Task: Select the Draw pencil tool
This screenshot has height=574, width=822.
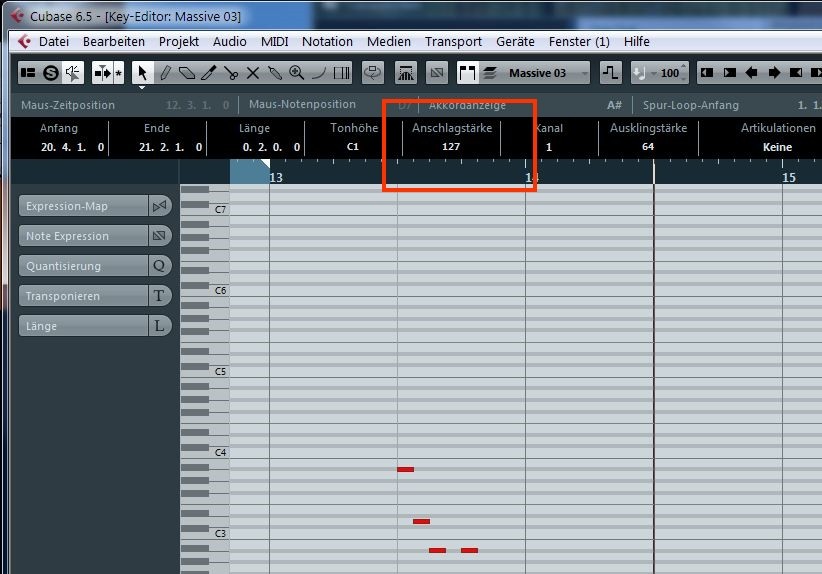Action: [165, 73]
